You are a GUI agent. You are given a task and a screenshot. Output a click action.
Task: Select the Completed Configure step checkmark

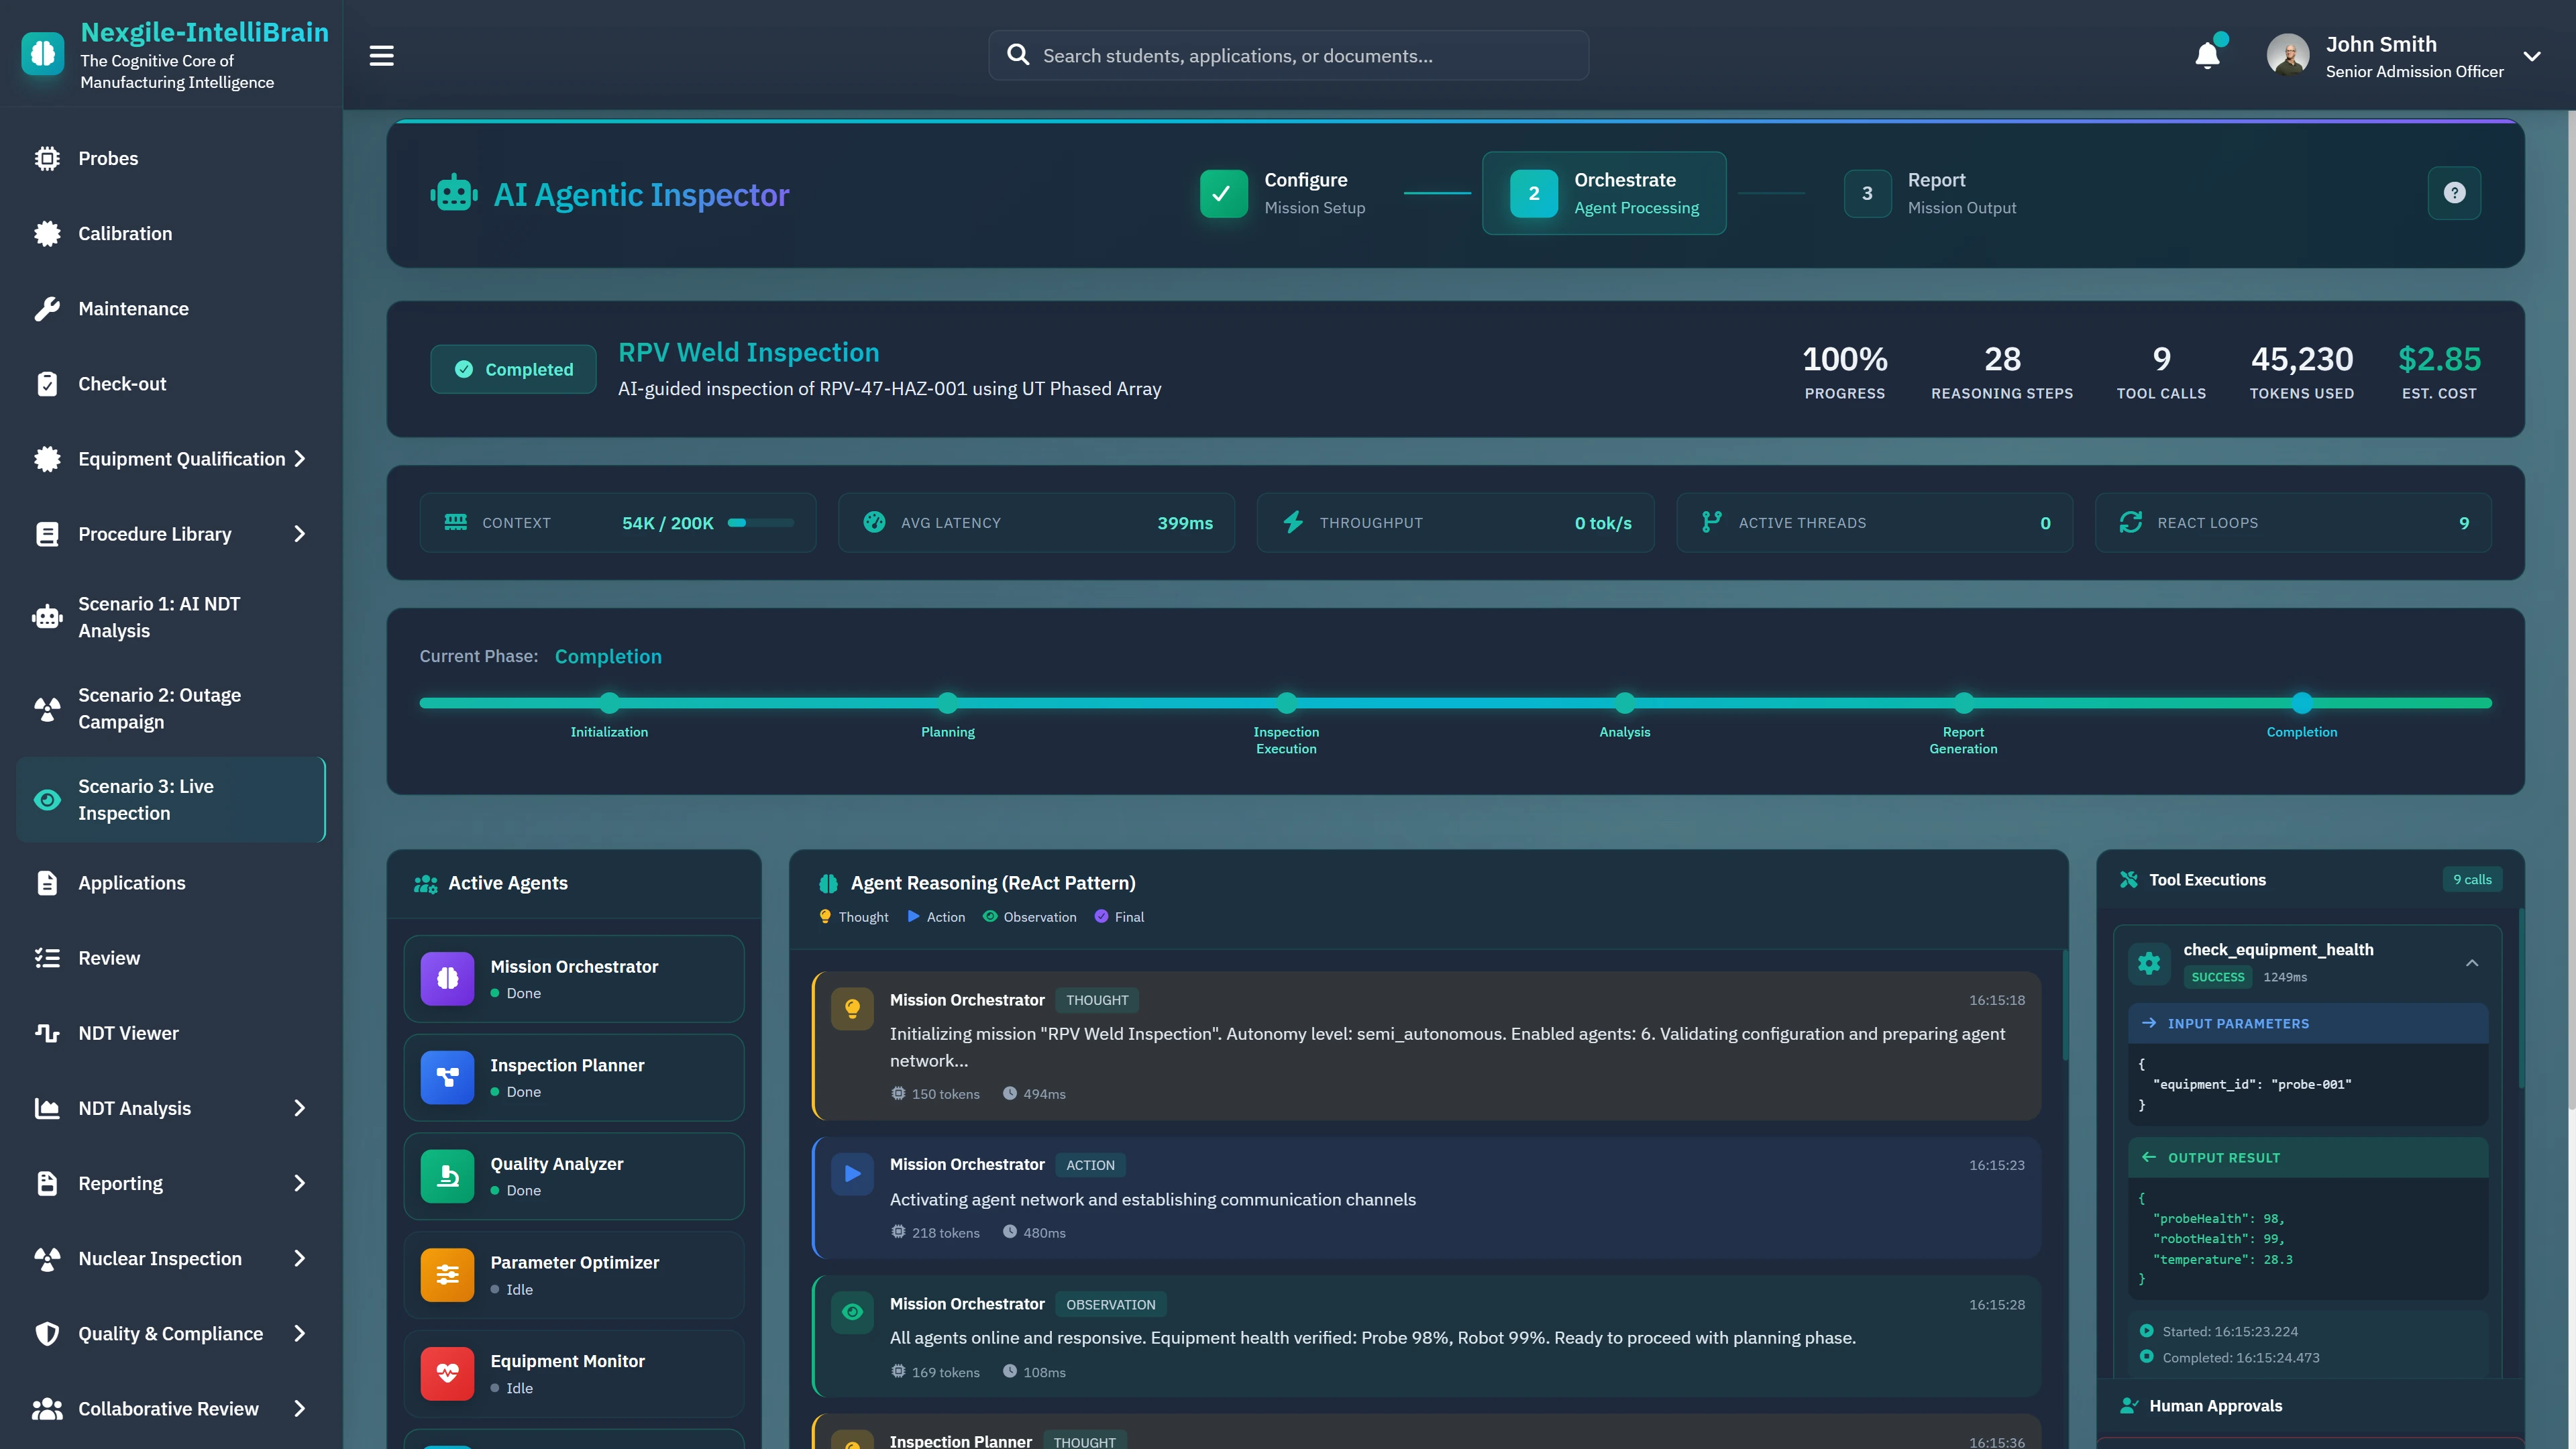coord(1223,193)
